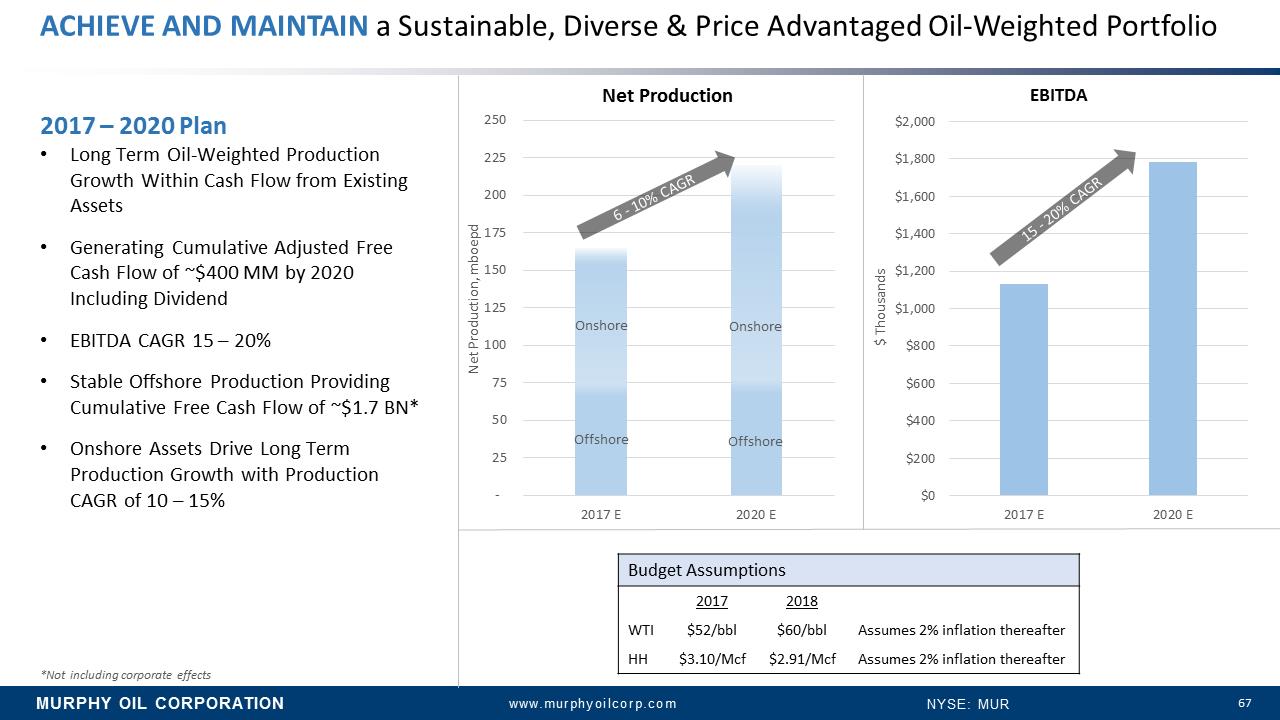Click 'Onshore' label in 2017 E bar

click(601, 325)
